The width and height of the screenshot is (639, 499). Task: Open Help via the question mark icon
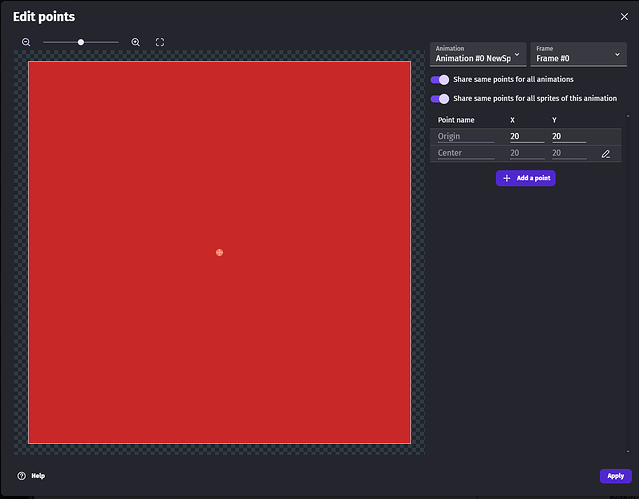point(21,476)
